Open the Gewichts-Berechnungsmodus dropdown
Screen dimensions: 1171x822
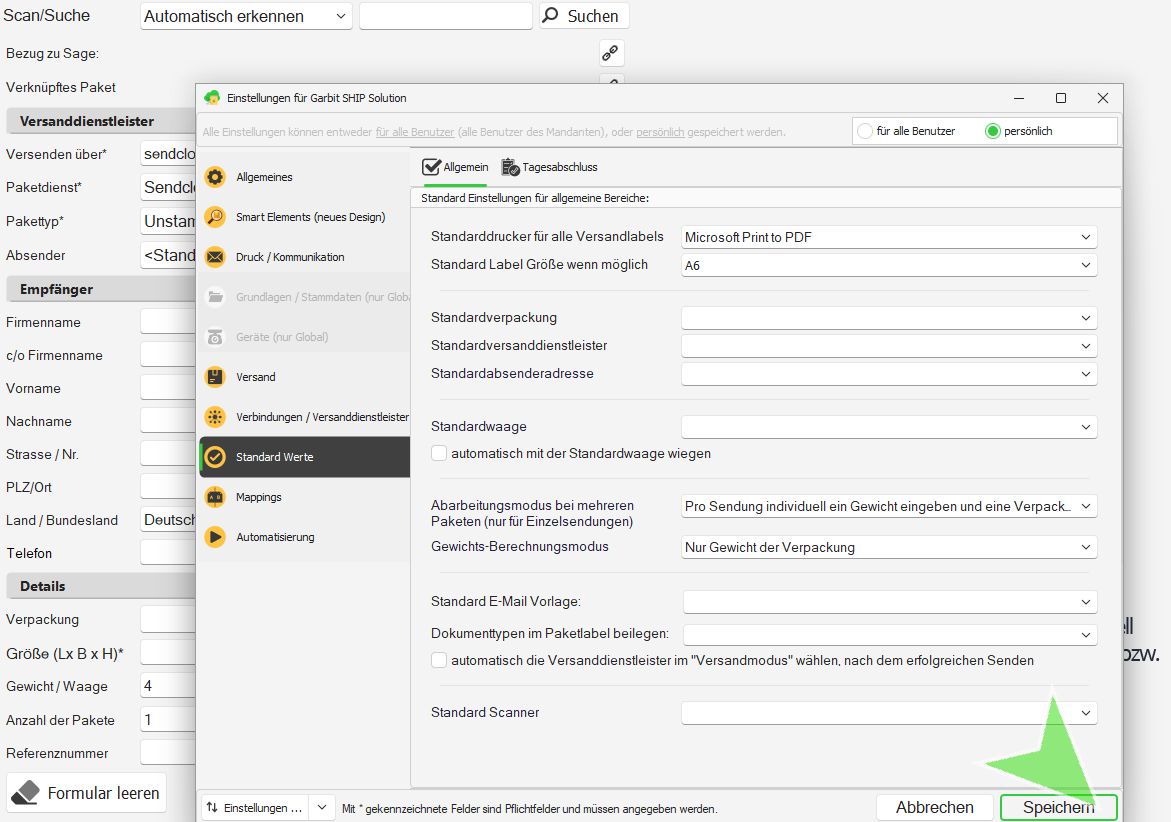[889, 547]
